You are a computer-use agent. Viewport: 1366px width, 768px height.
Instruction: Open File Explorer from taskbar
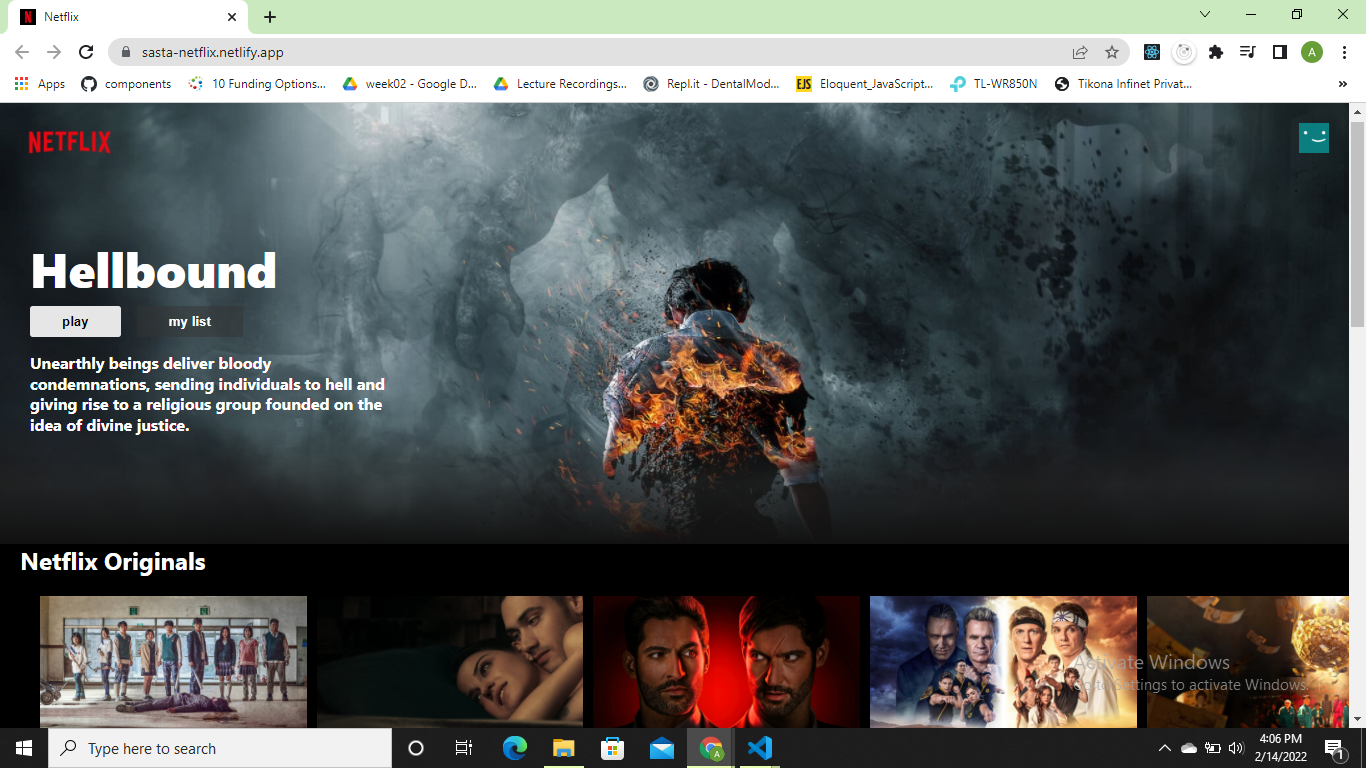564,748
